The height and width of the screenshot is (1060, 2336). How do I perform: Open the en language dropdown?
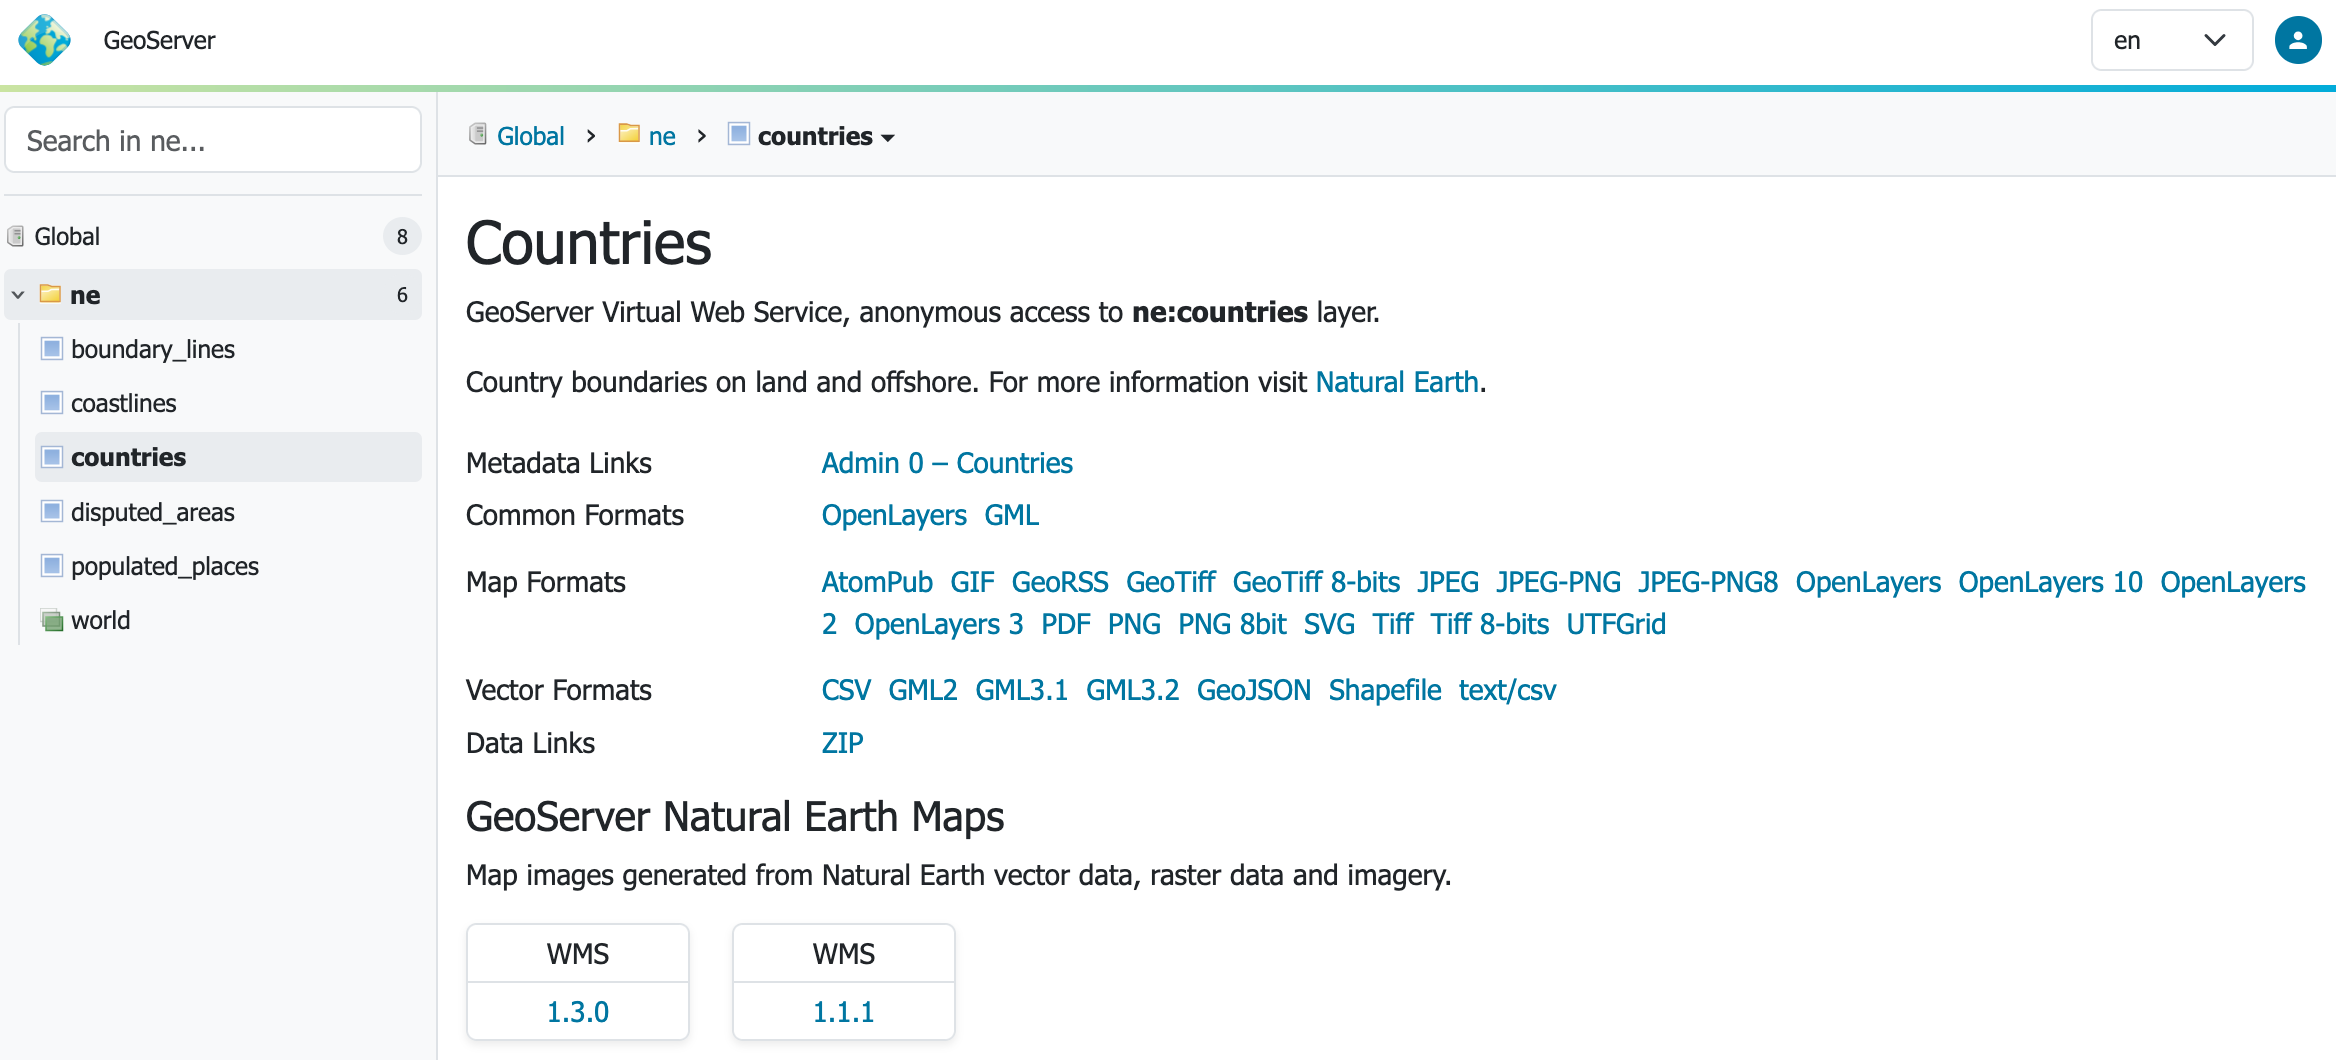click(2170, 40)
